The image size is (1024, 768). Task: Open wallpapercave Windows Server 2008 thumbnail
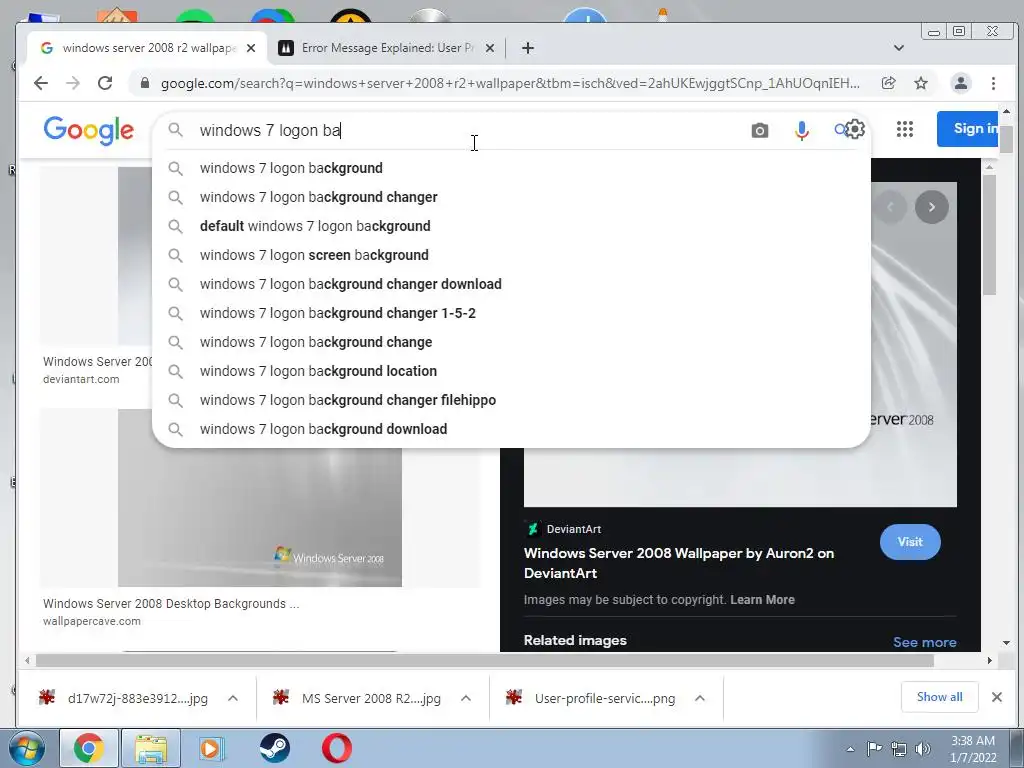pyautogui.click(x=260, y=498)
